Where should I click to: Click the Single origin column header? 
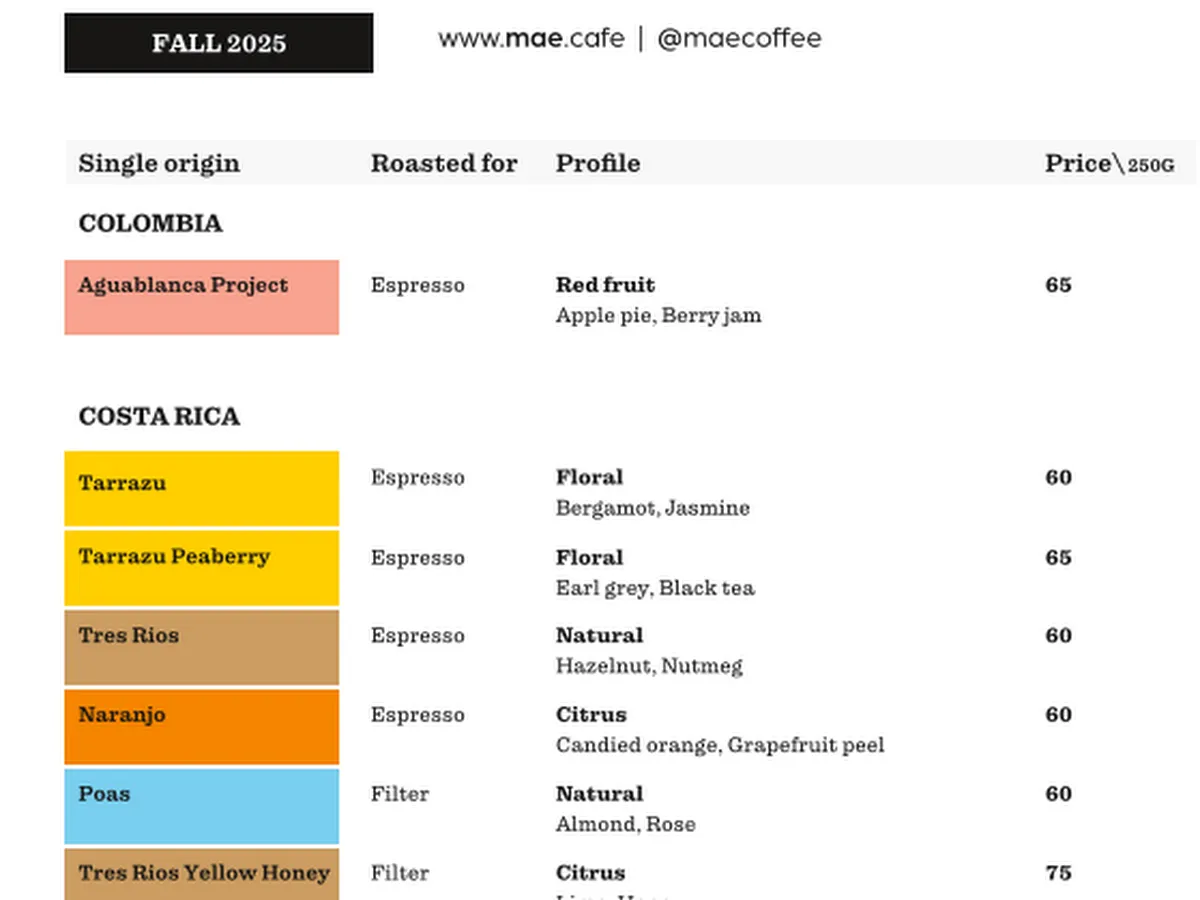pyautogui.click(x=159, y=163)
